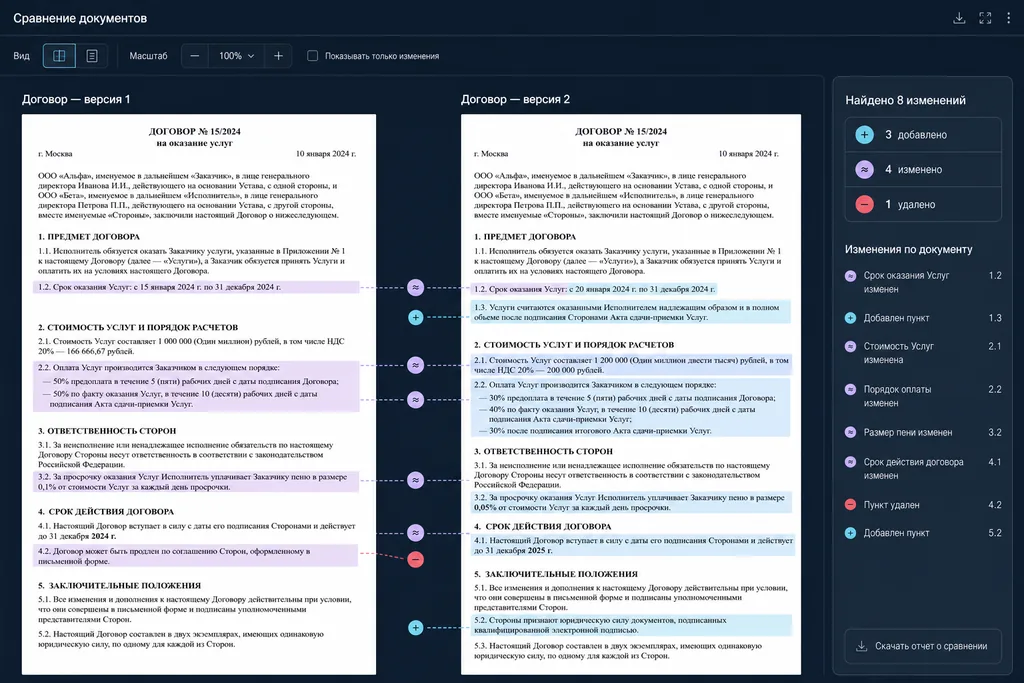Click highlighted clause 2.2 in version 1
This screenshot has height=683, width=1024.
click(196, 386)
